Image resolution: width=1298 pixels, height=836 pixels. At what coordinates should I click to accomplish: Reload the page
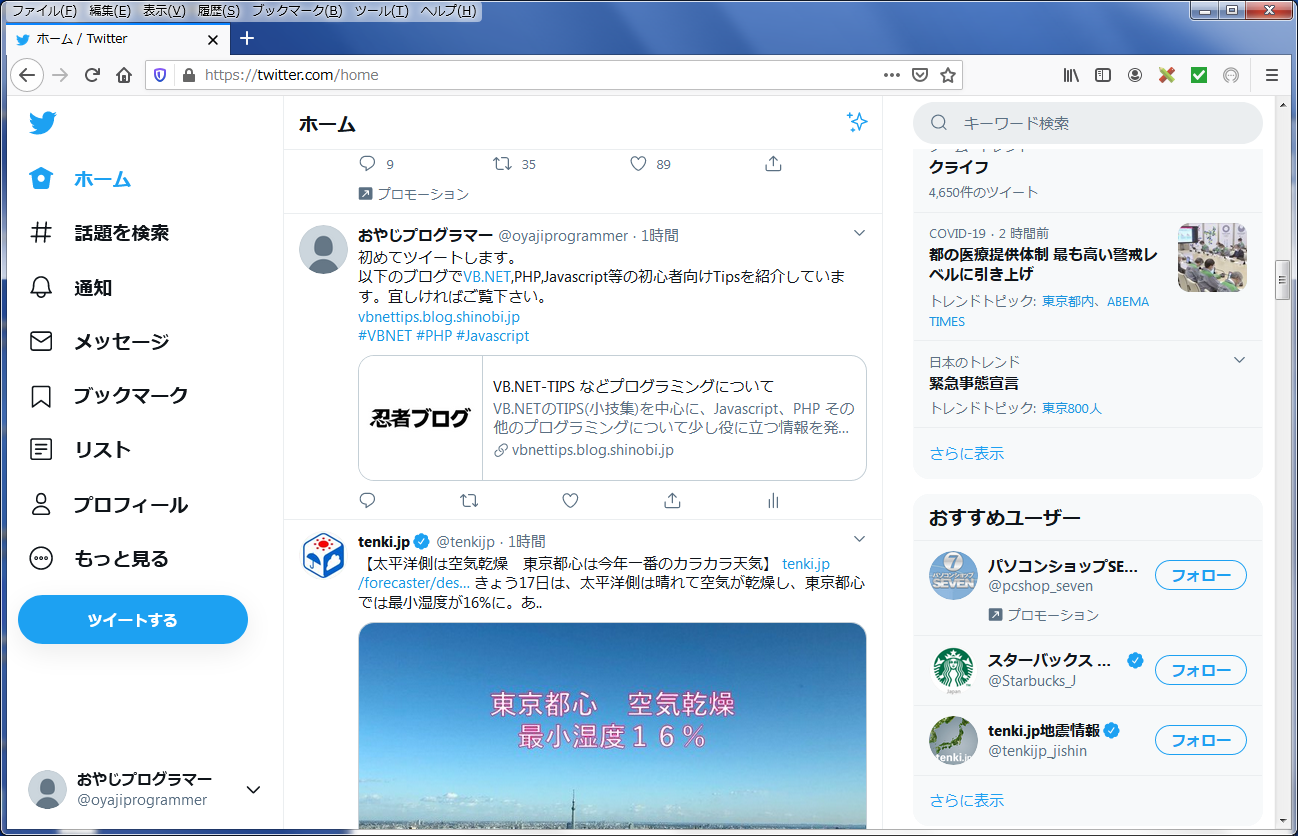[92, 75]
